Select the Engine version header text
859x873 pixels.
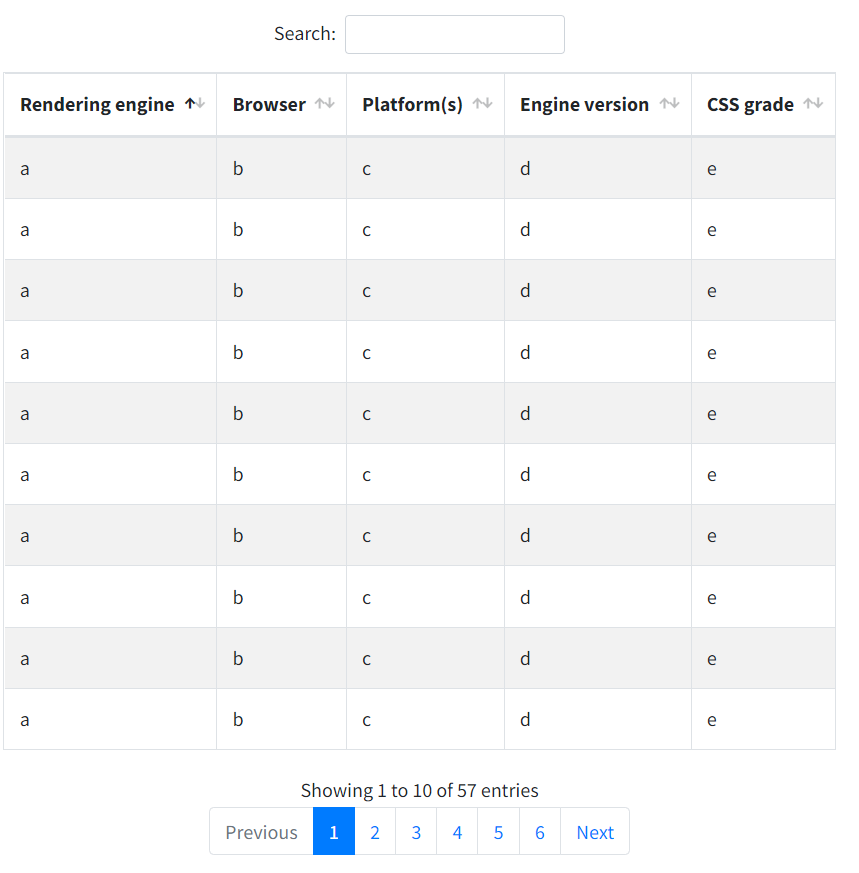pyautogui.click(x=585, y=105)
